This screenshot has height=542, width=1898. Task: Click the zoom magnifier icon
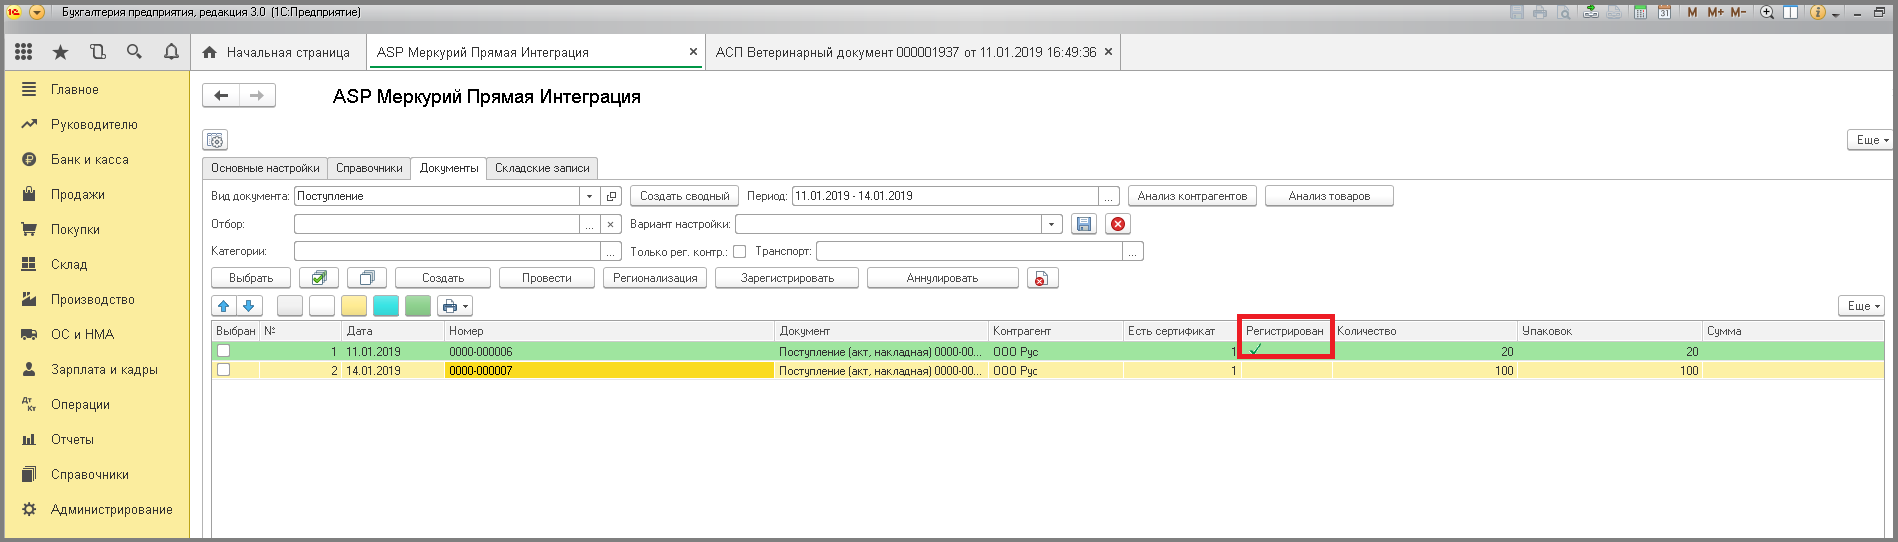pyautogui.click(x=1767, y=12)
